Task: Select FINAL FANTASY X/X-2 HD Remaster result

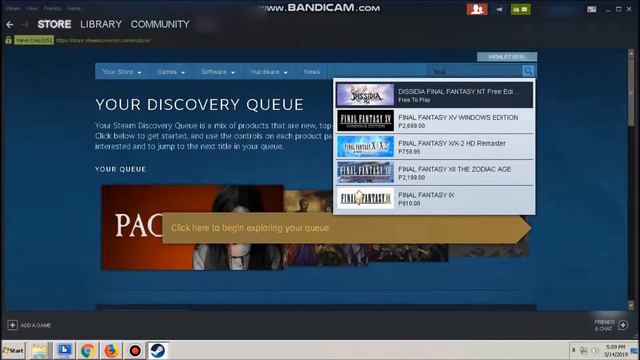Action: (x=434, y=147)
